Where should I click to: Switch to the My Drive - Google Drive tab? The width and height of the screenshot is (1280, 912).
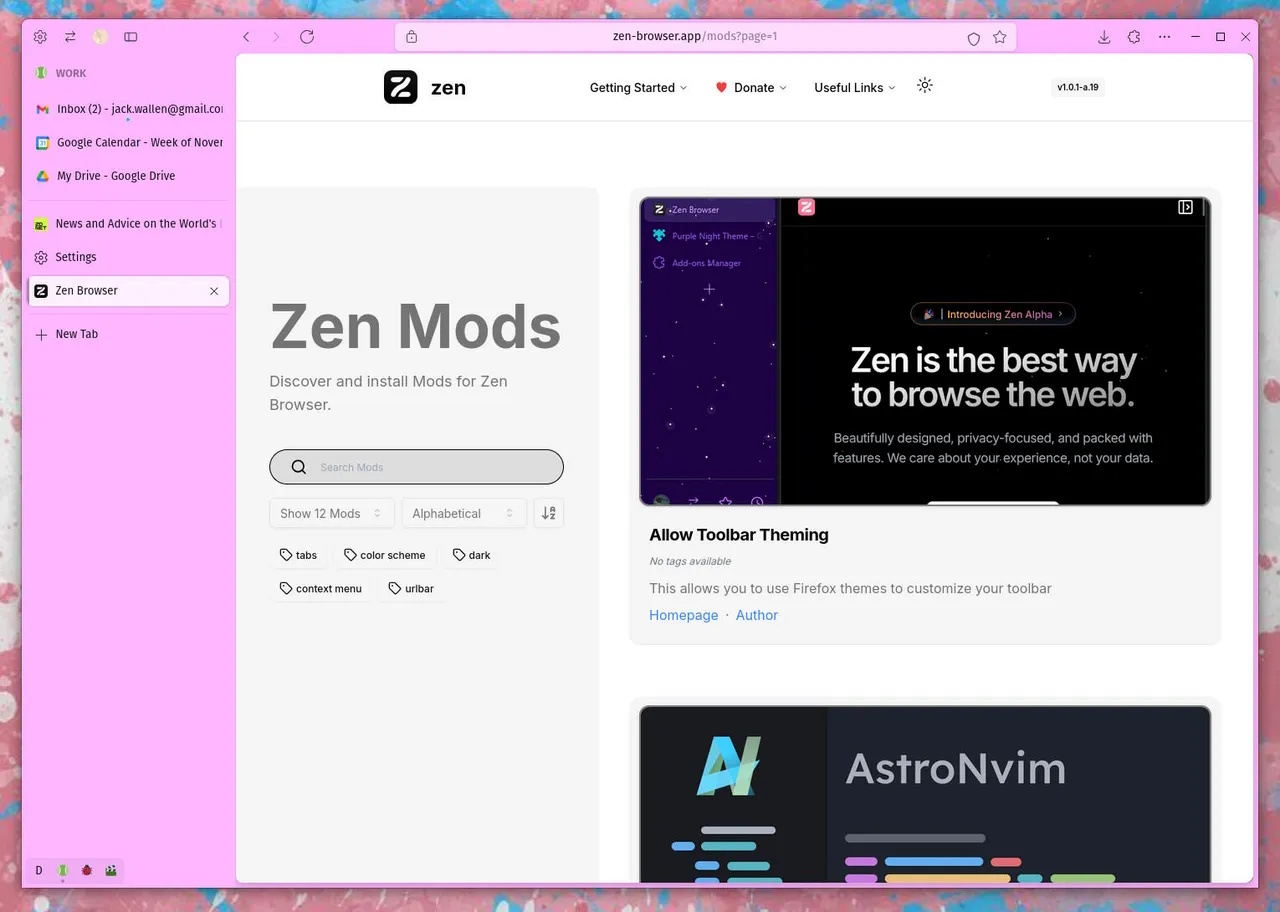click(x=129, y=176)
